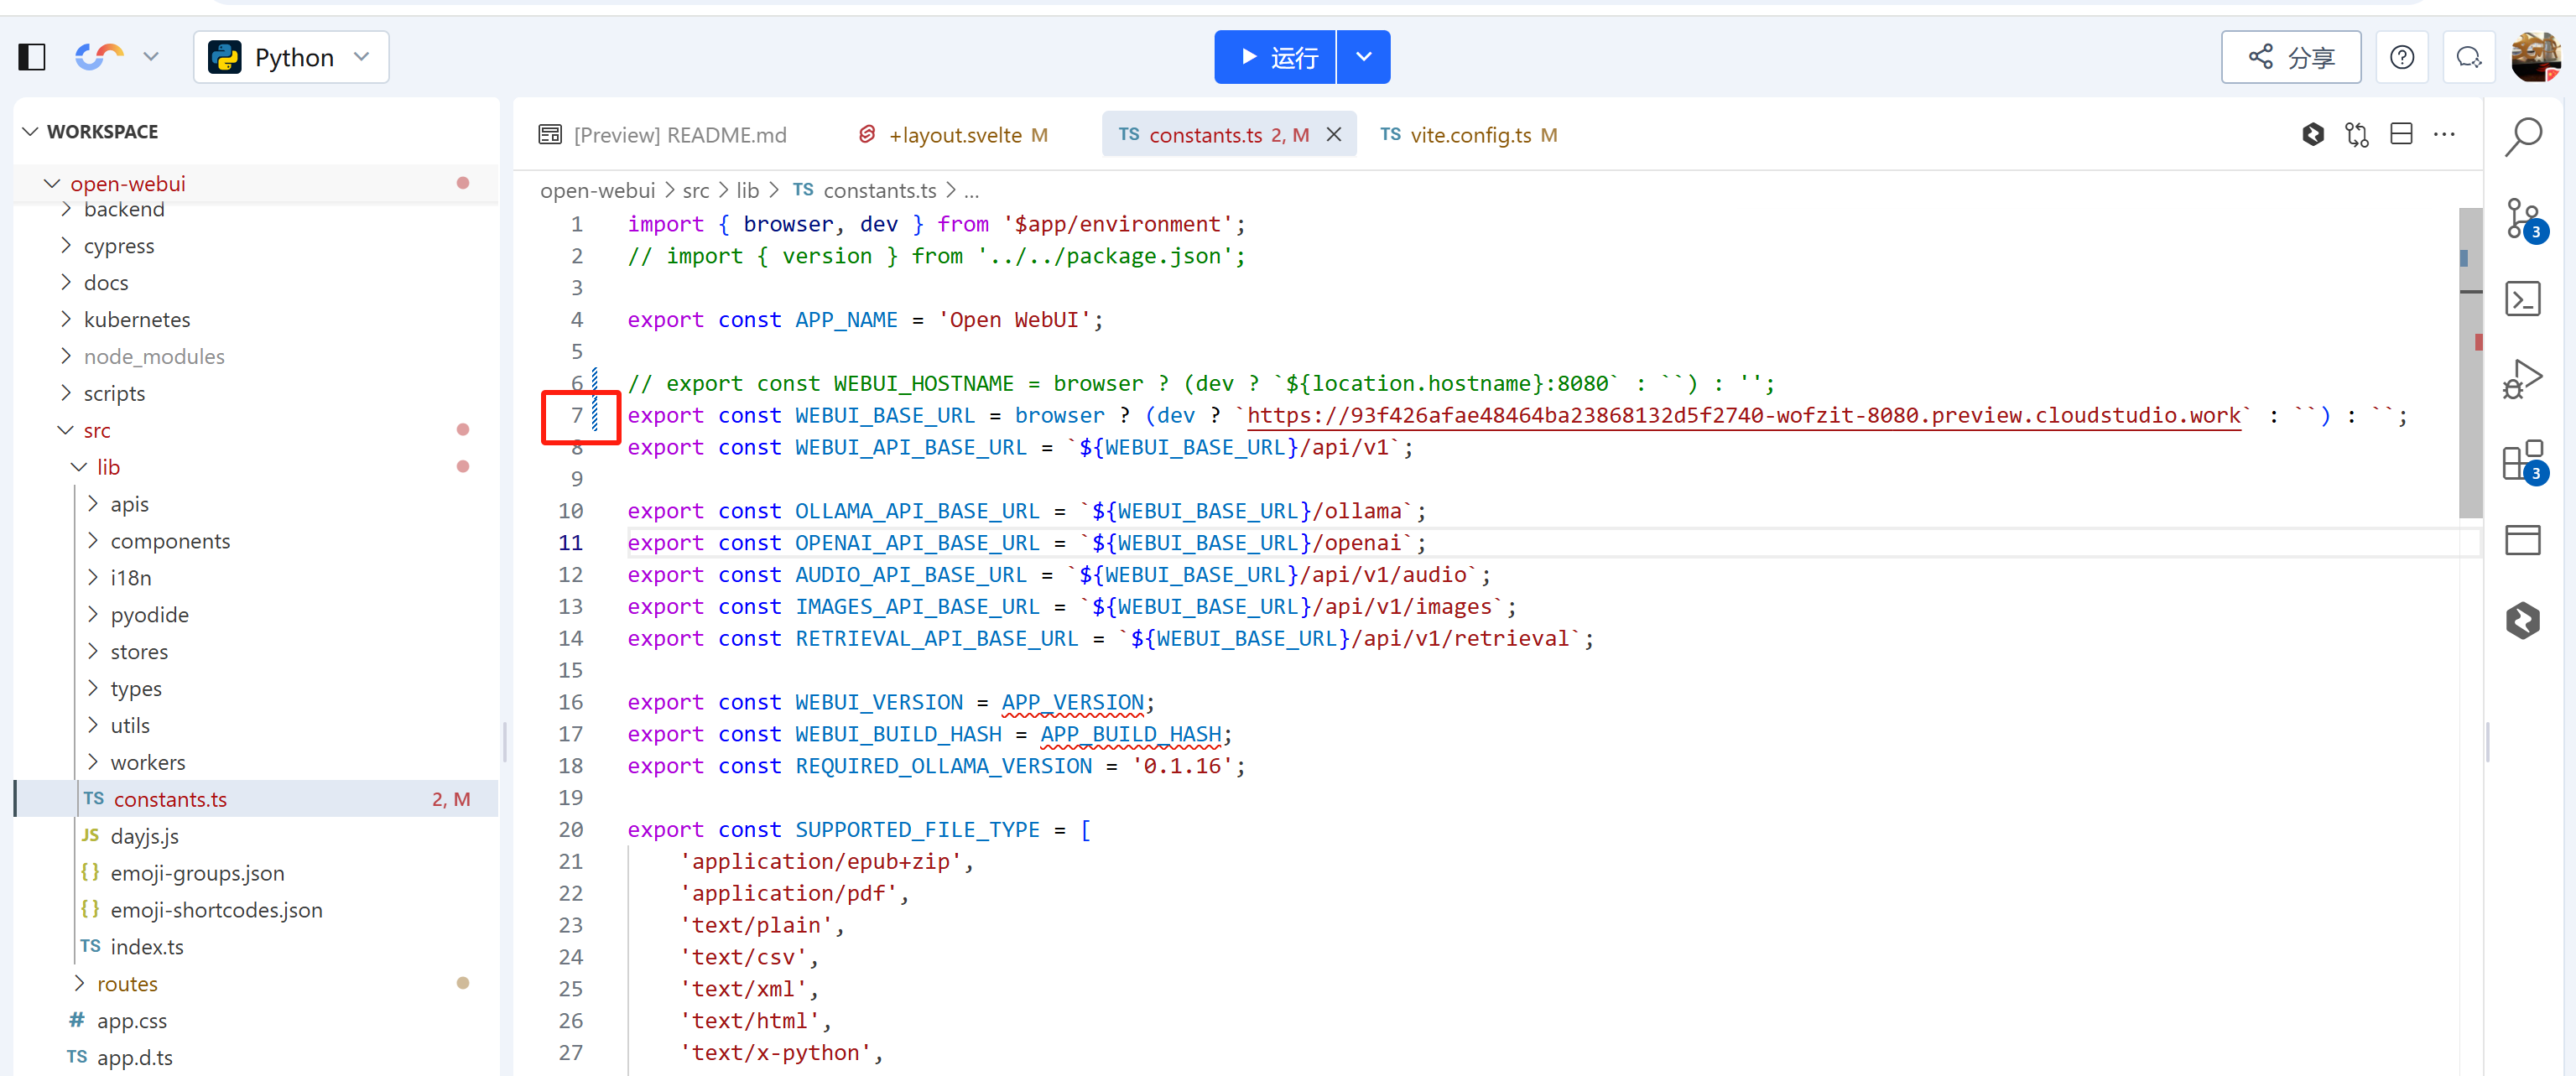Open the help question mark icon
The image size is (2576, 1076).
(x=2402, y=57)
